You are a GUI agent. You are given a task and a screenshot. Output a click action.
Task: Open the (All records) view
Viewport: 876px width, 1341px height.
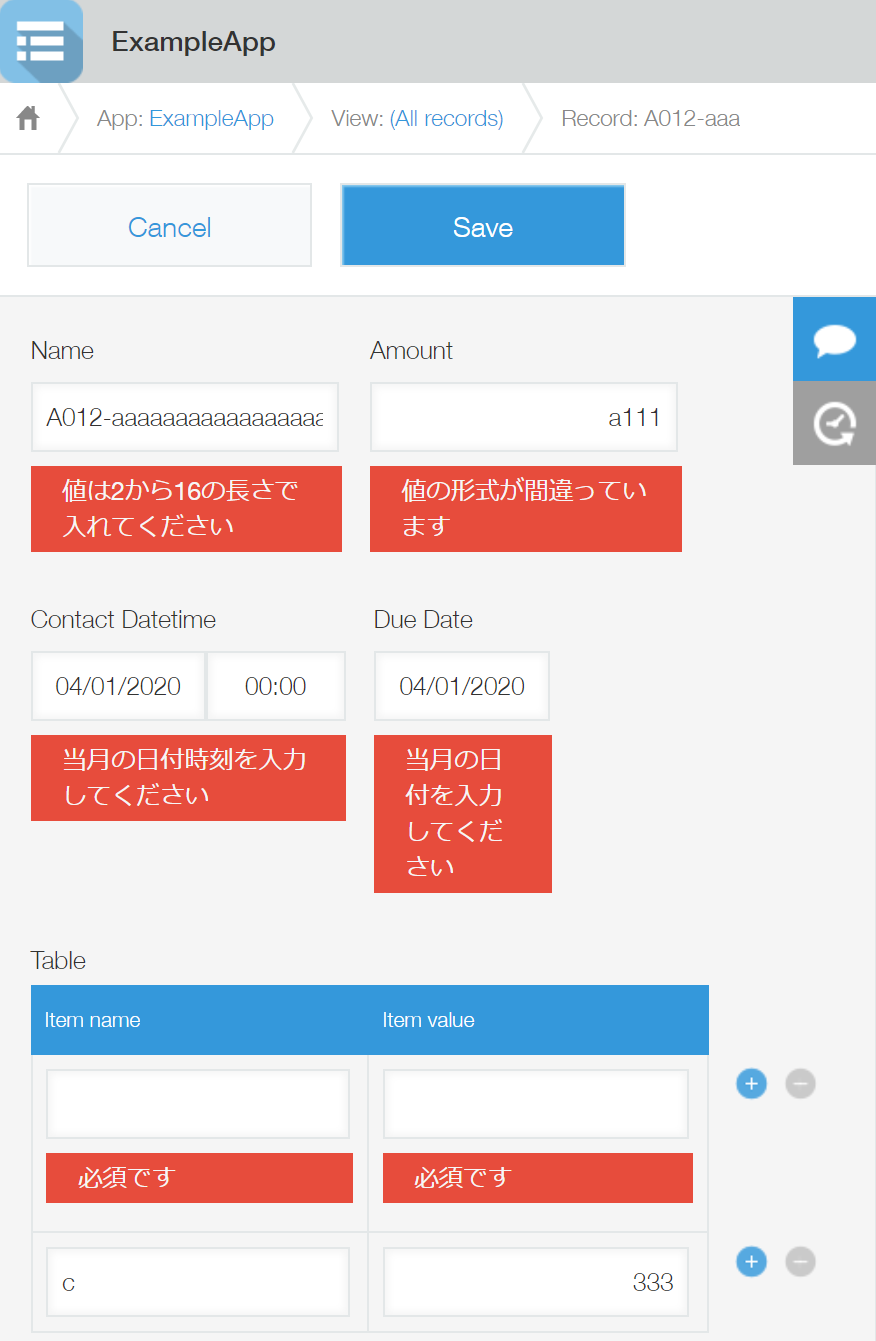pyautogui.click(x=446, y=117)
